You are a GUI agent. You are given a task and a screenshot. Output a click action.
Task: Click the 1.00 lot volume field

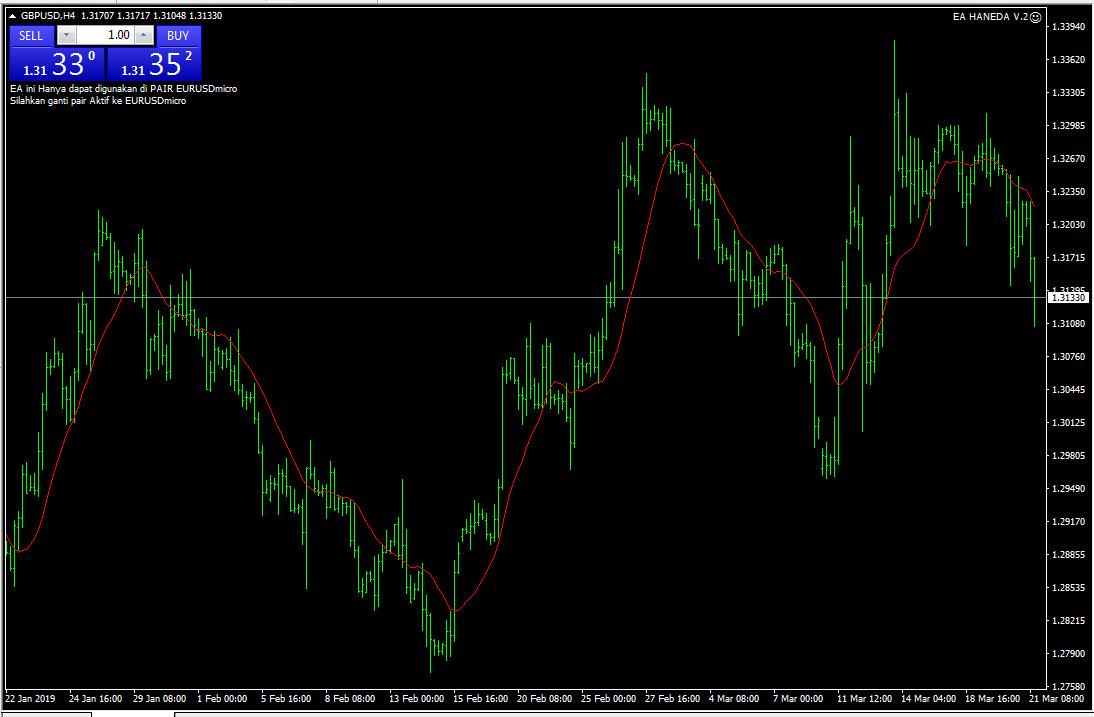coord(105,35)
